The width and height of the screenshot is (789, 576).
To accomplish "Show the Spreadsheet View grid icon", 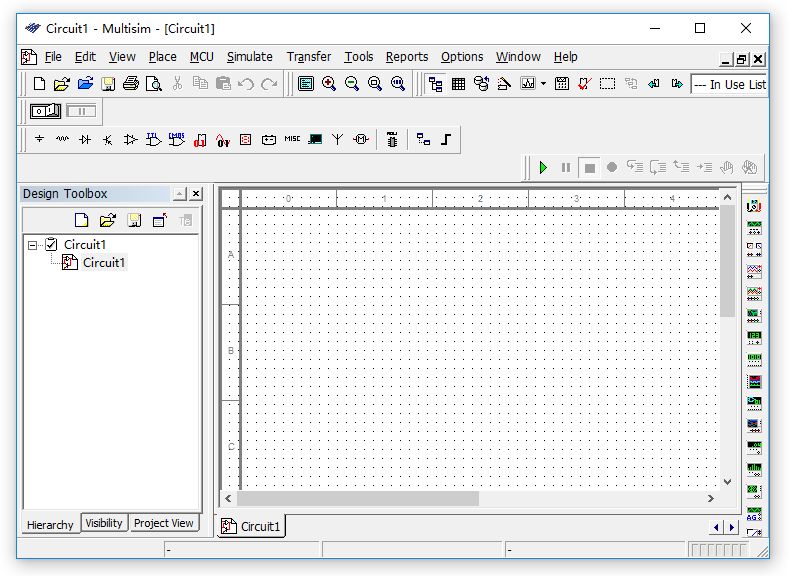I will (458, 84).
